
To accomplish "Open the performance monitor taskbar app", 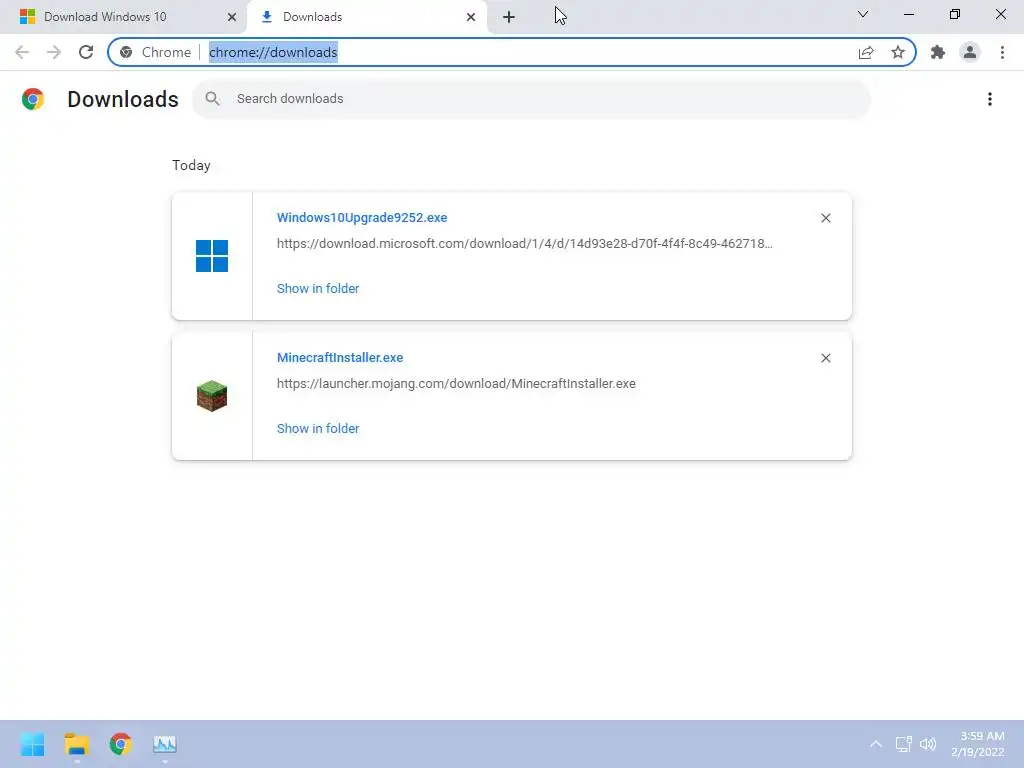I will tap(165, 744).
